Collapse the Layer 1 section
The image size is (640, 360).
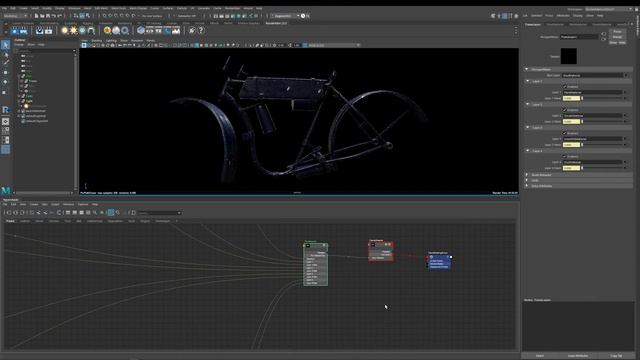pos(528,81)
